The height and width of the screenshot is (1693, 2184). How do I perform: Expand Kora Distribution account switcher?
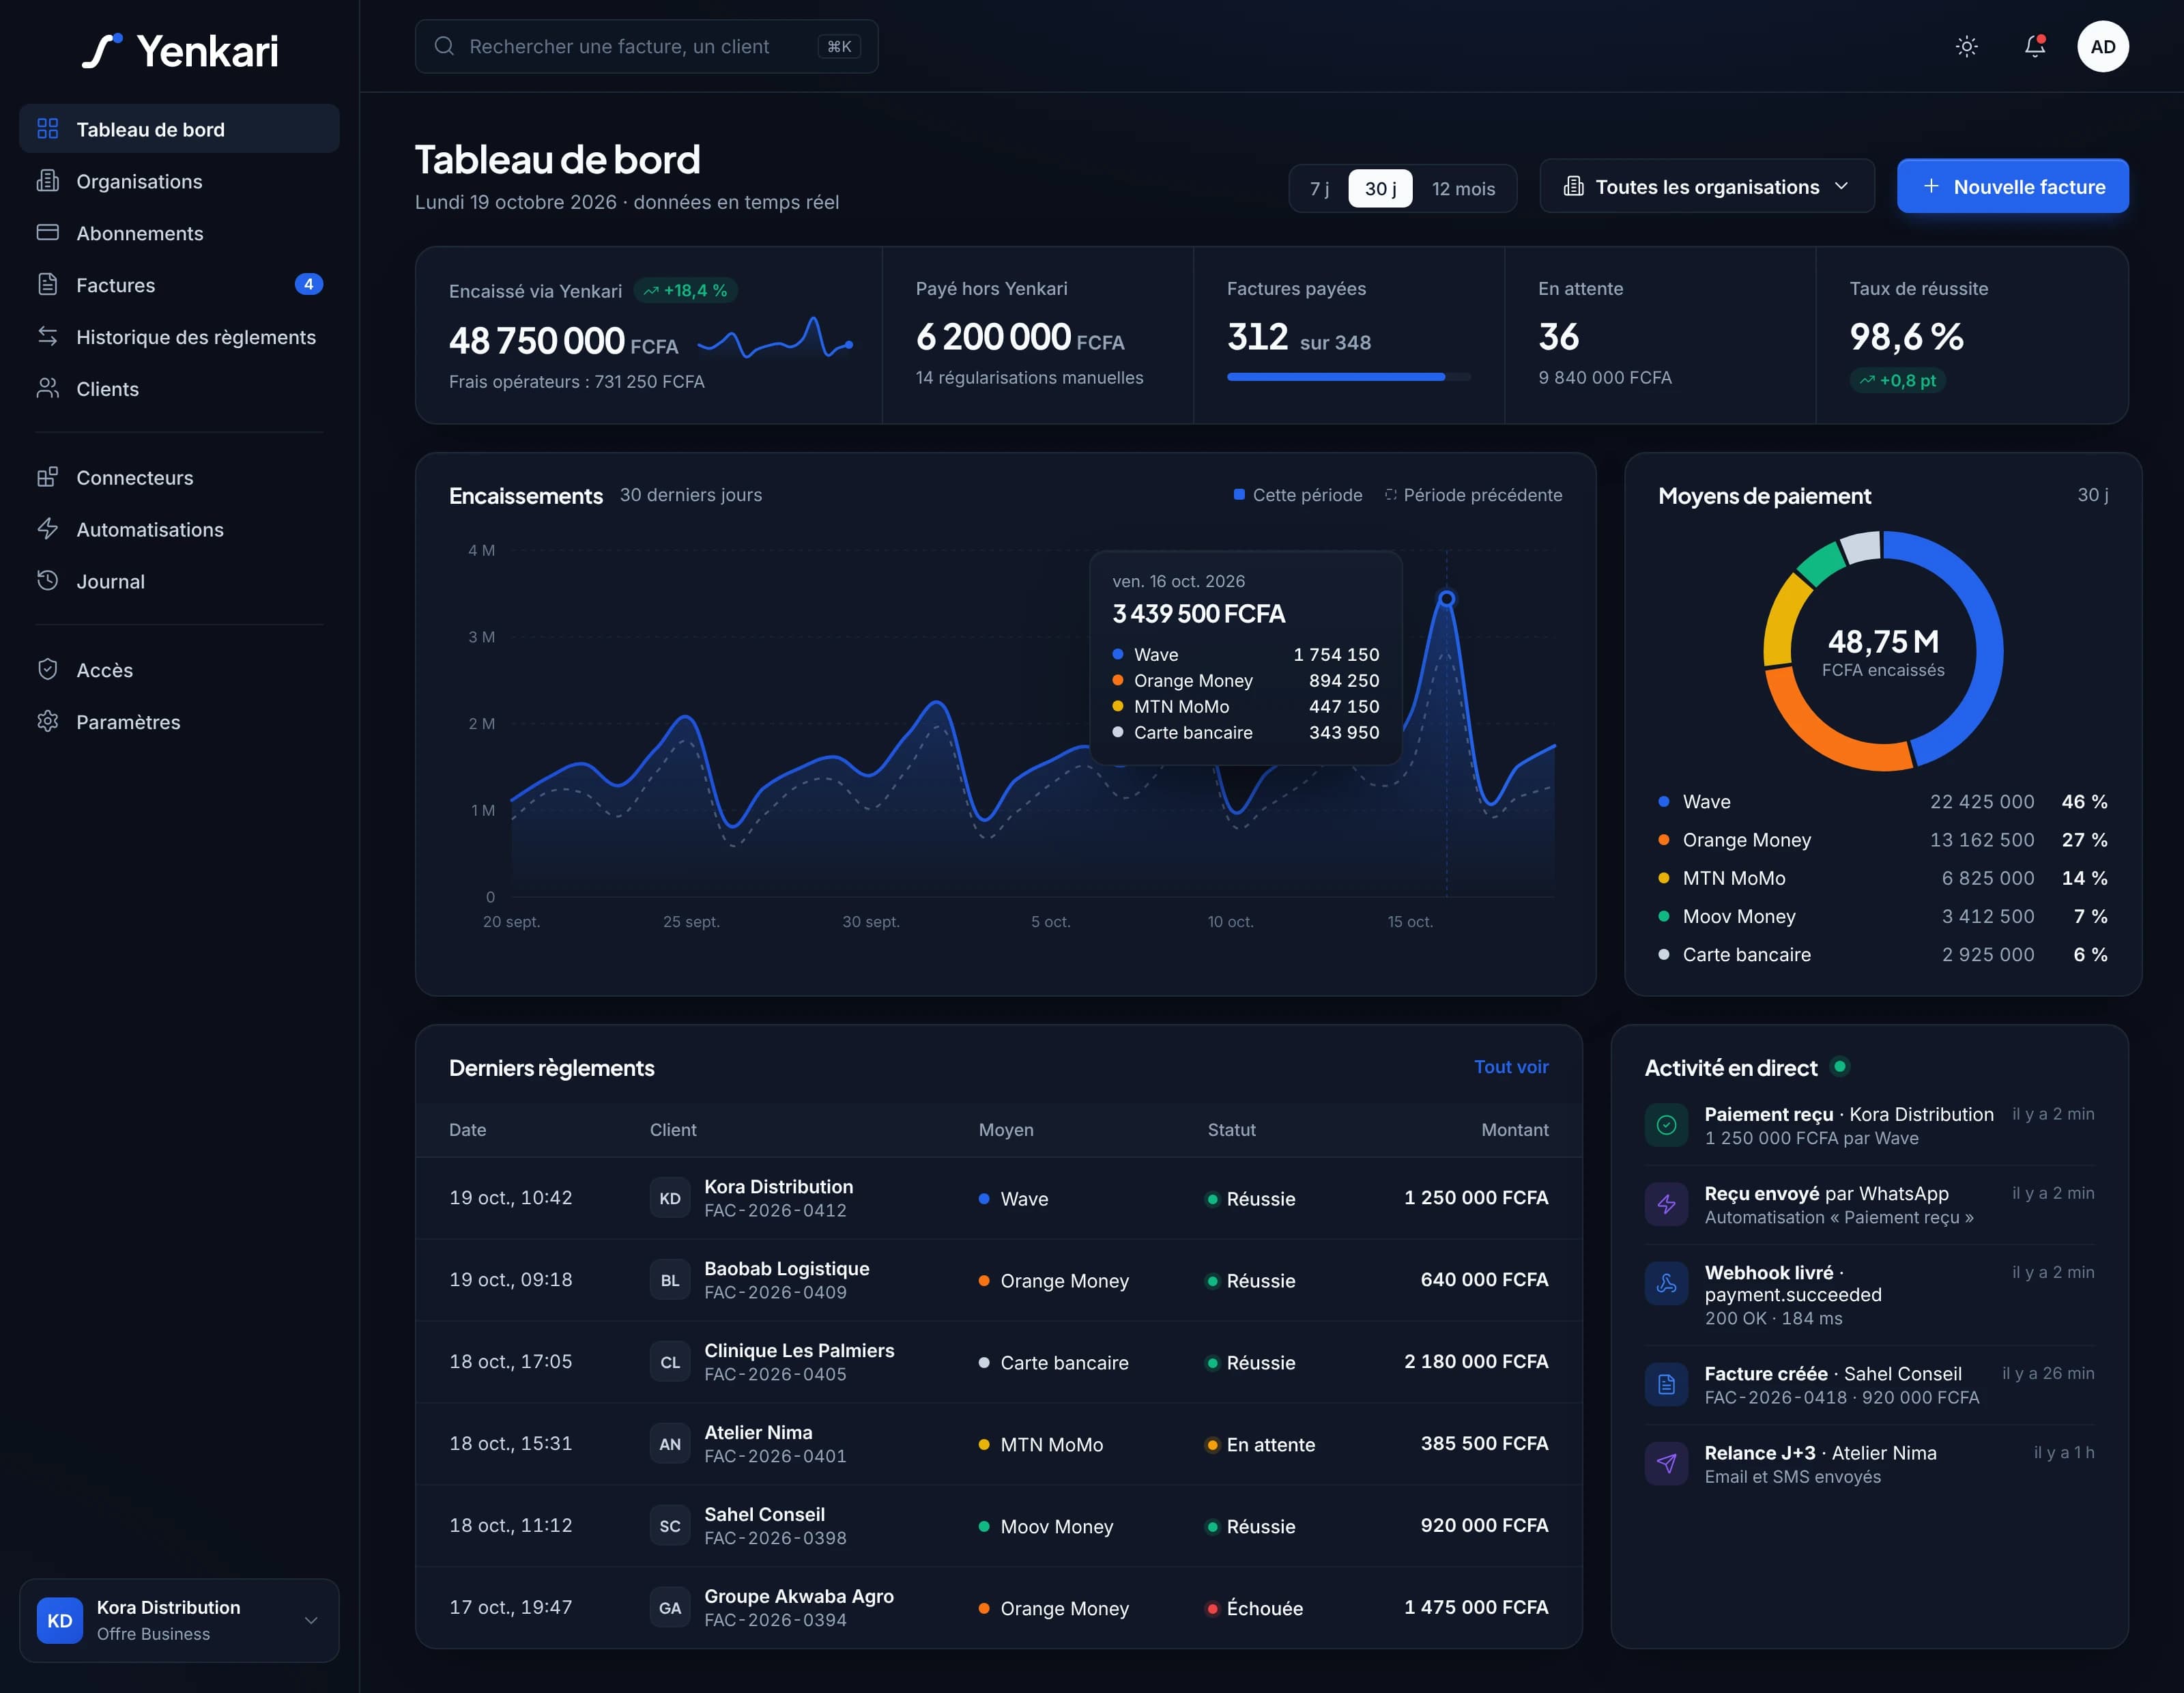[179, 1621]
